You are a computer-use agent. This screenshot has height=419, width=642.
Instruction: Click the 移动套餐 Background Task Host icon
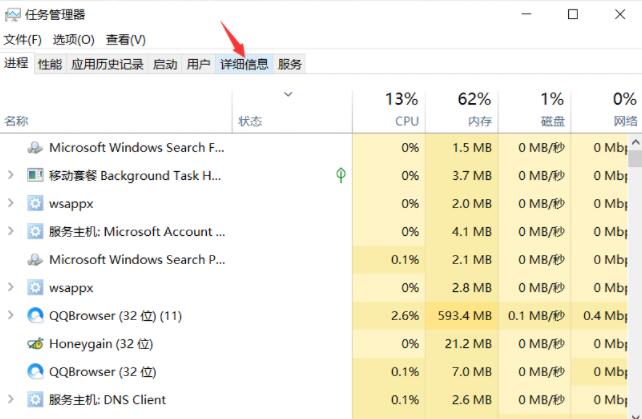tap(35, 176)
